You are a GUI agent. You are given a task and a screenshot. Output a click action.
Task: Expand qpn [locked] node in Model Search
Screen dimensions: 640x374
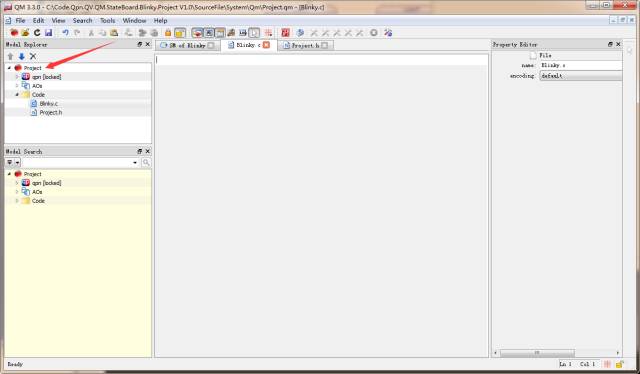pyautogui.click(x=17, y=183)
